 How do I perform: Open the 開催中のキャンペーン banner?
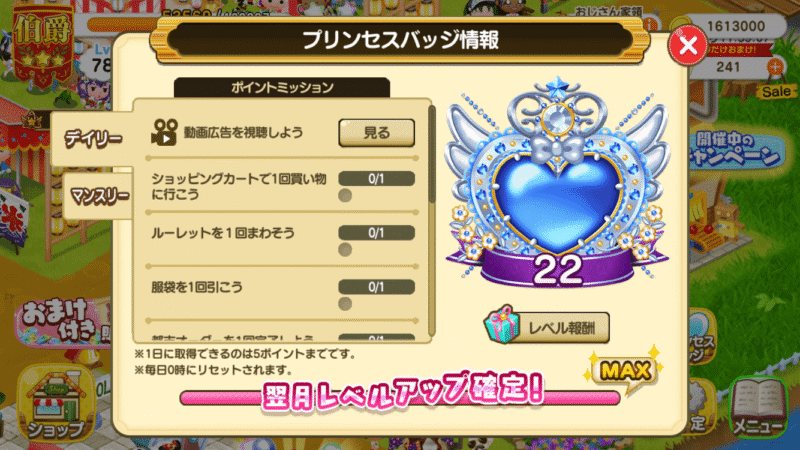tap(735, 150)
